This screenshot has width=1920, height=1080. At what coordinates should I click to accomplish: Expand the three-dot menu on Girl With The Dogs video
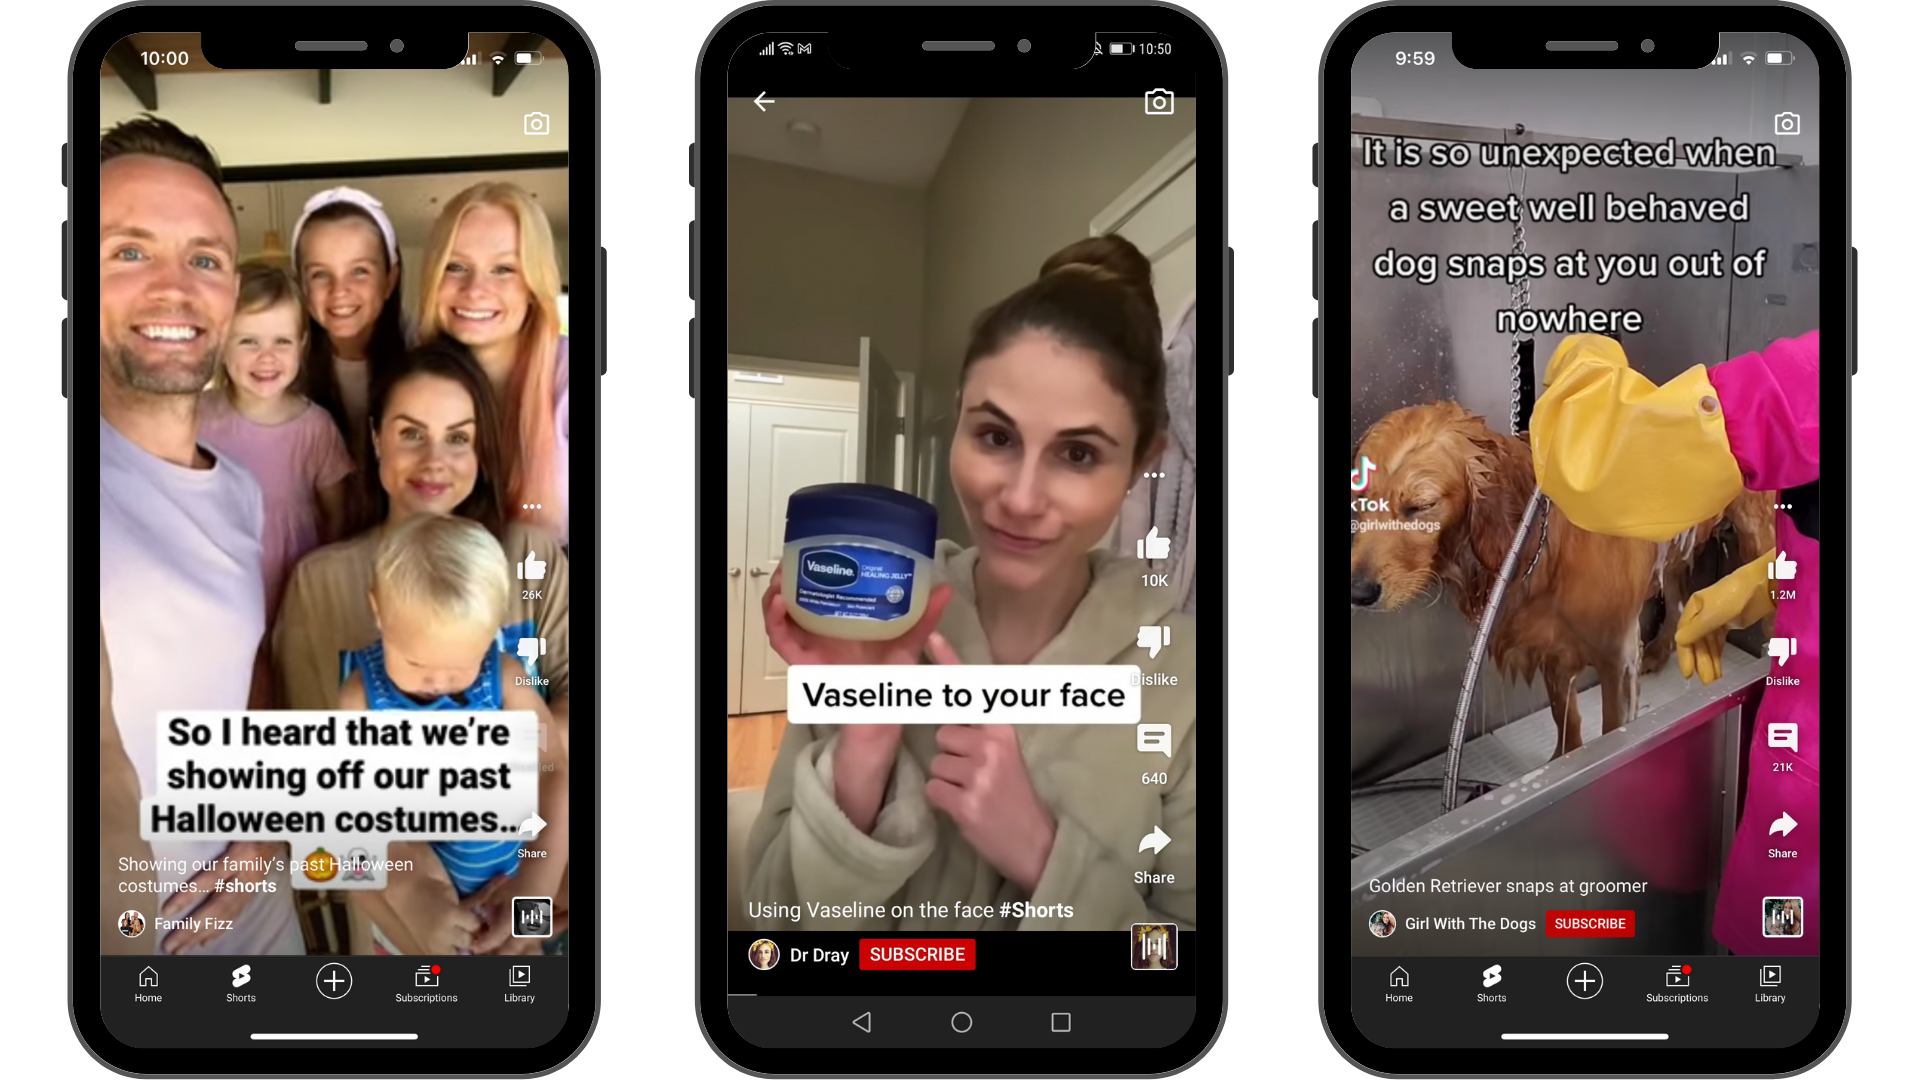[1783, 506]
